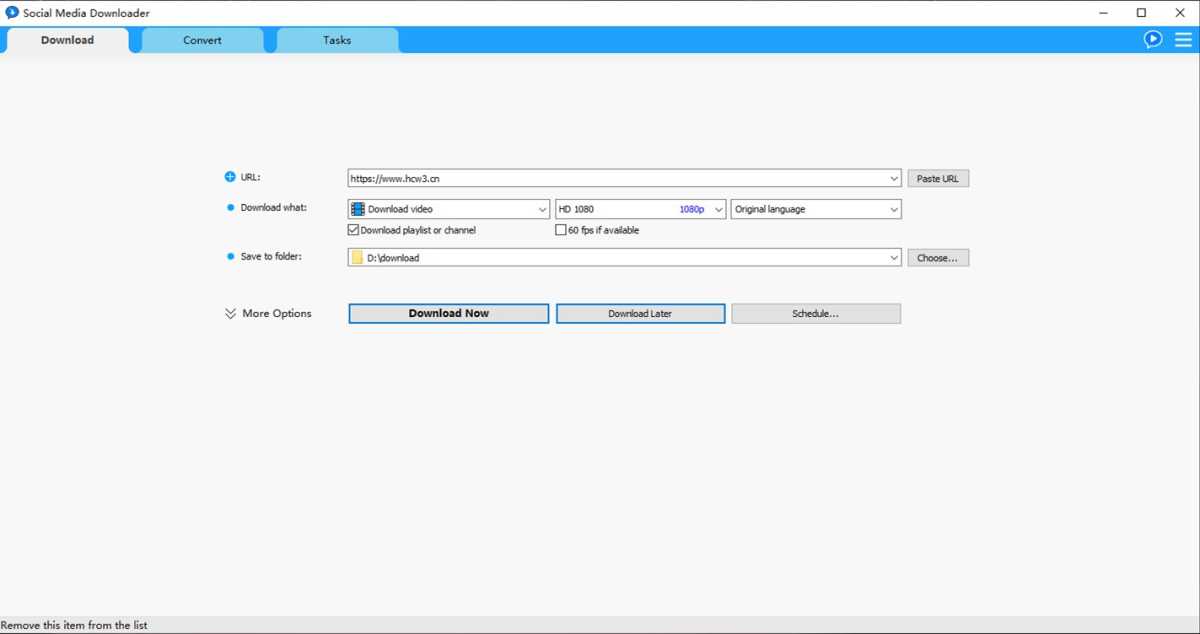Open the URL history dropdown arrow

tap(896, 178)
